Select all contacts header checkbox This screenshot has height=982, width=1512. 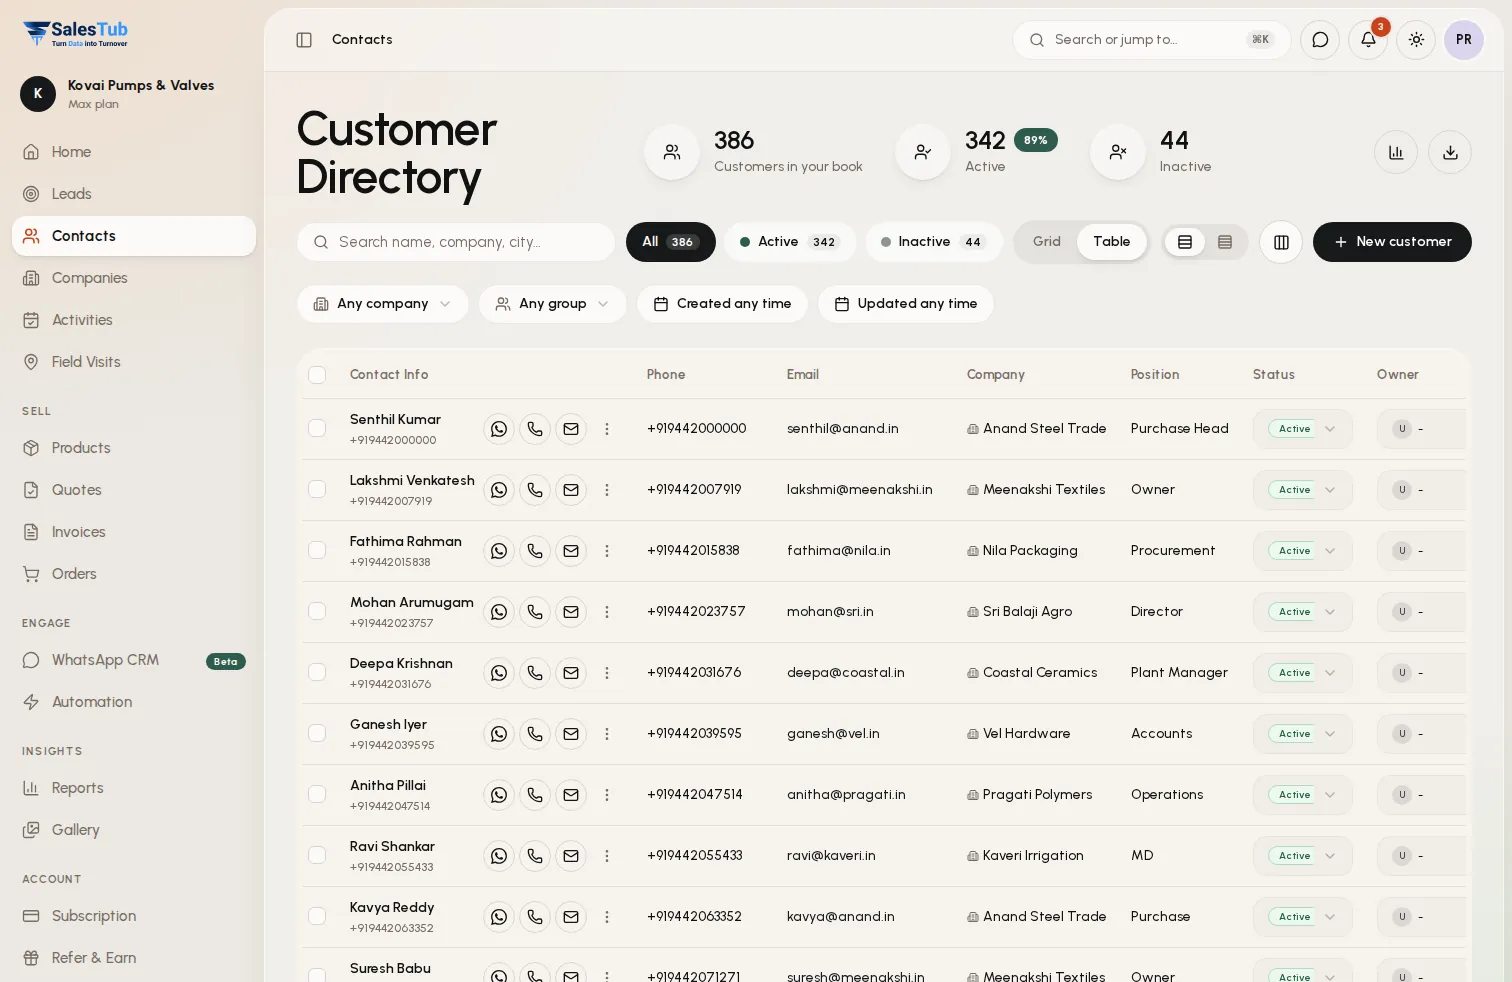coord(317,375)
